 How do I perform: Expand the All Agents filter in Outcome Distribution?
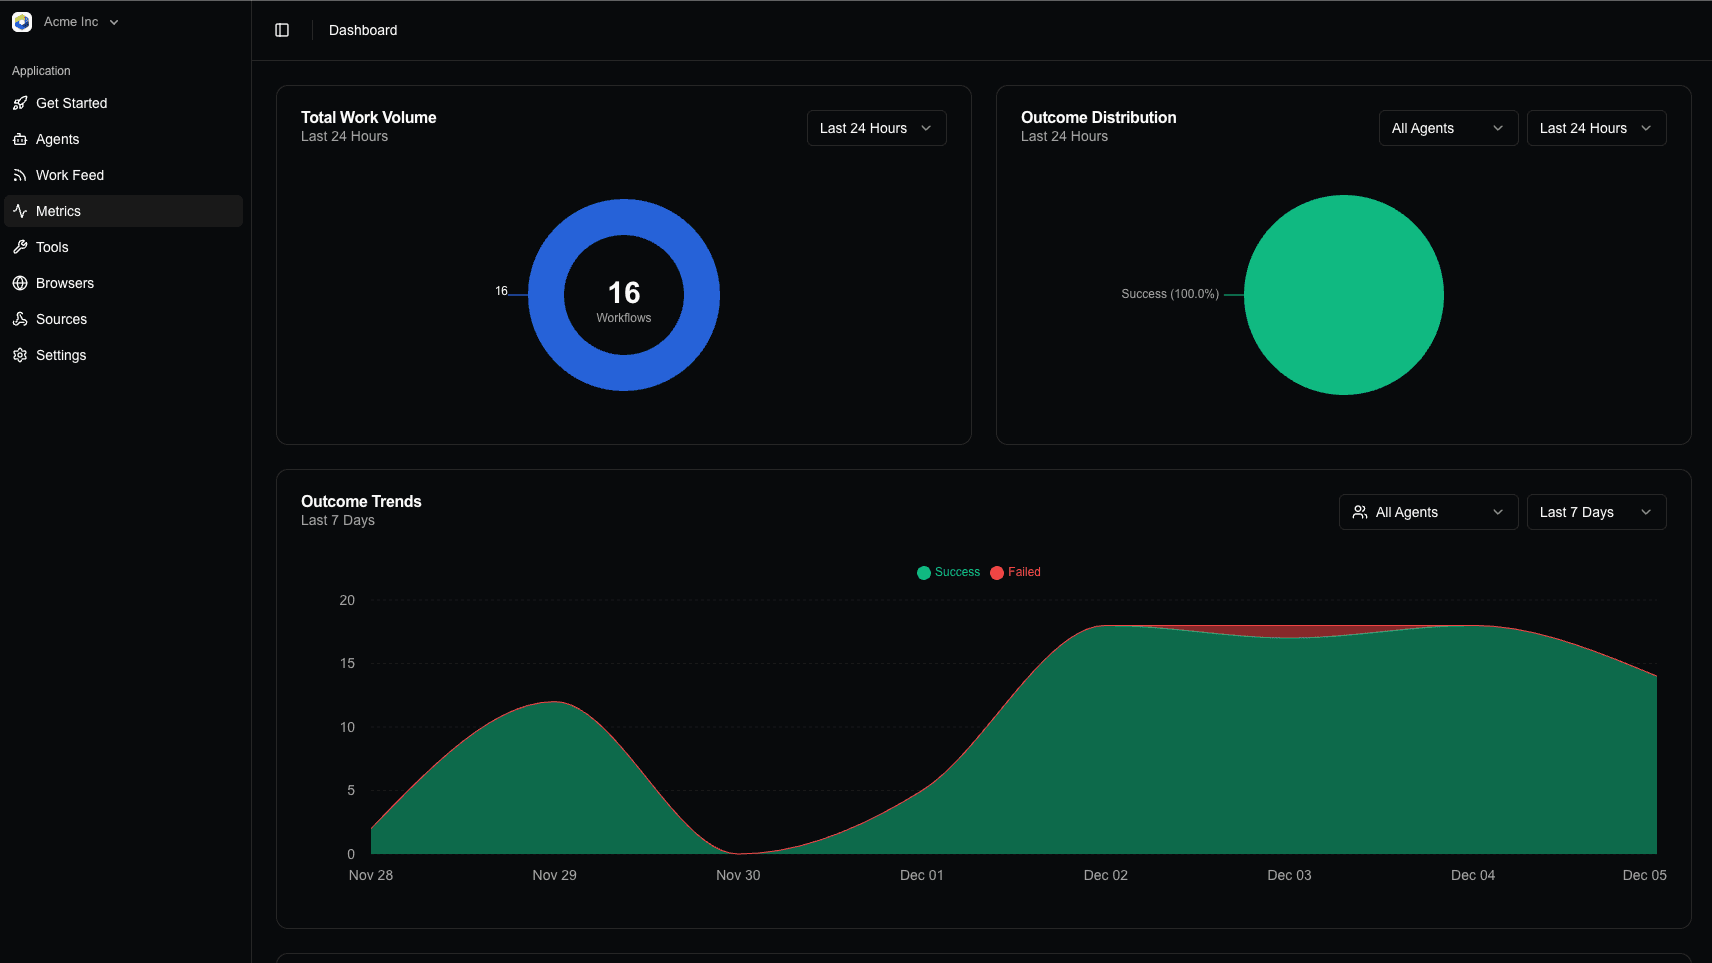pos(1448,128)
